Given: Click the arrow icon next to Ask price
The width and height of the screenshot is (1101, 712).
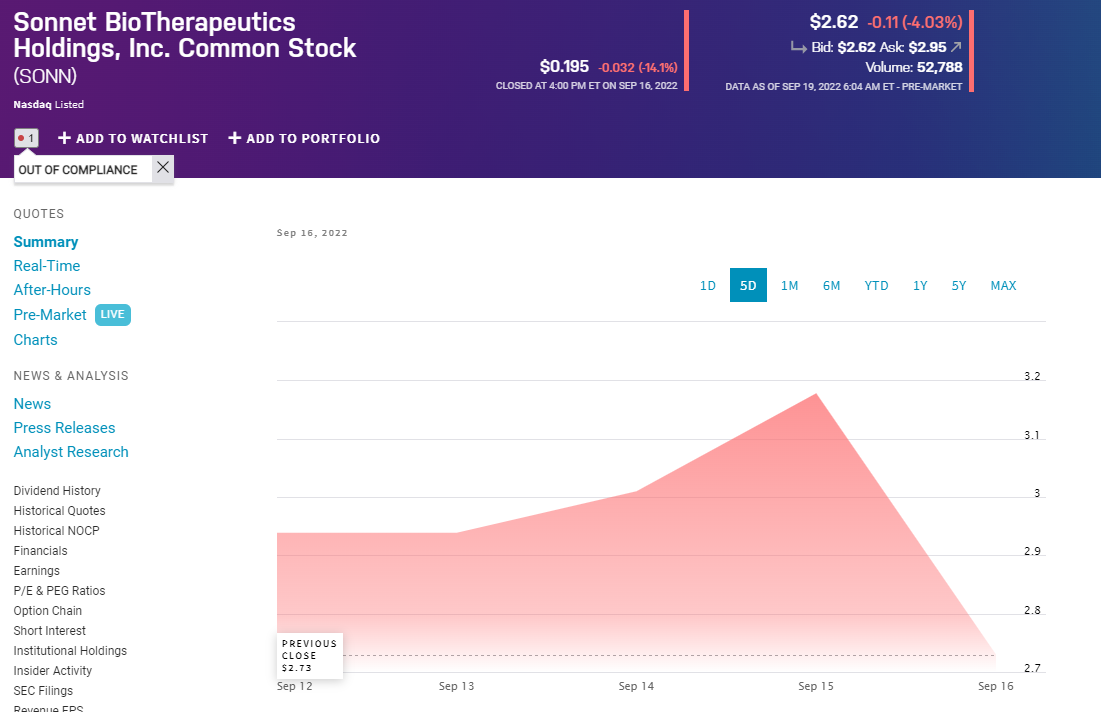Looking at the screenshot, I should (x=956, y=47).
